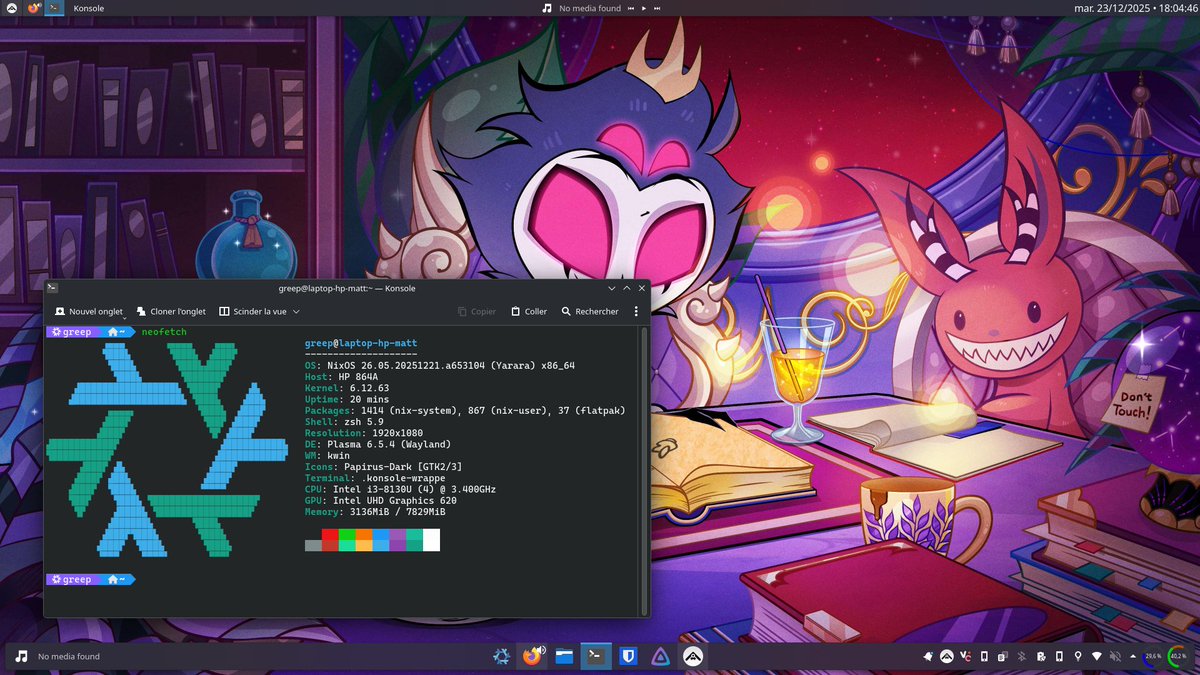Click the Packages: 1414 (nix-system) line
Image resolution: width=1200 pixels, height=675 pixels.
click(465, 411)
